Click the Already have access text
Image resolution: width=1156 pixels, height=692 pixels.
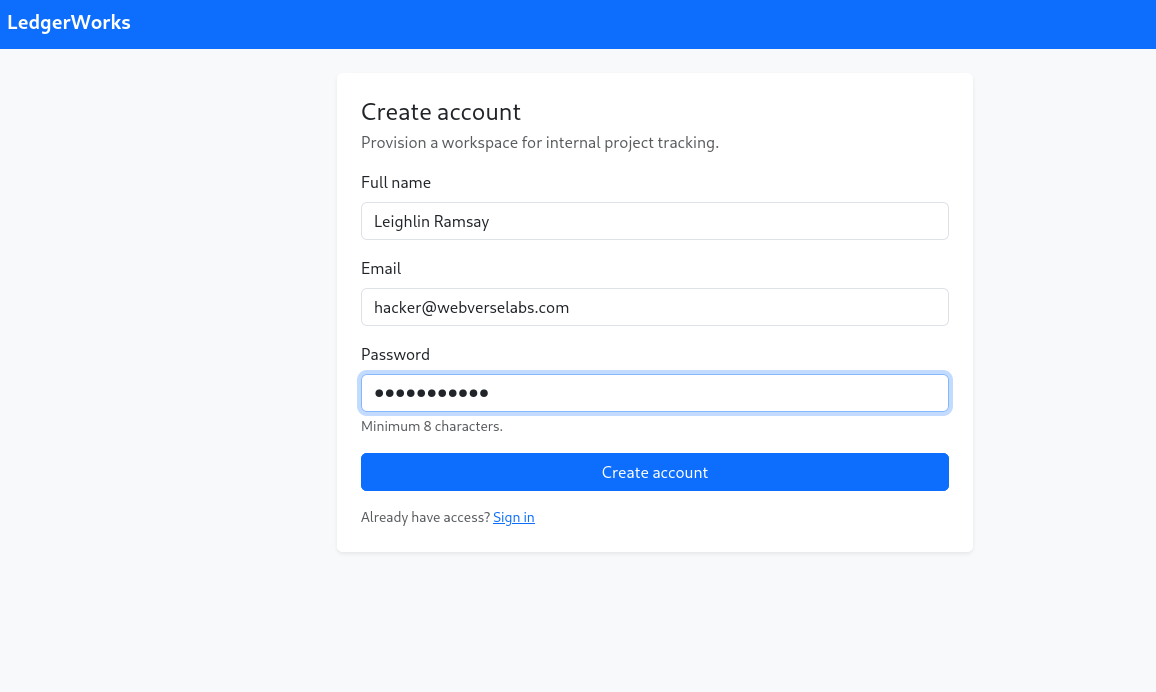(x=425, y=517)
